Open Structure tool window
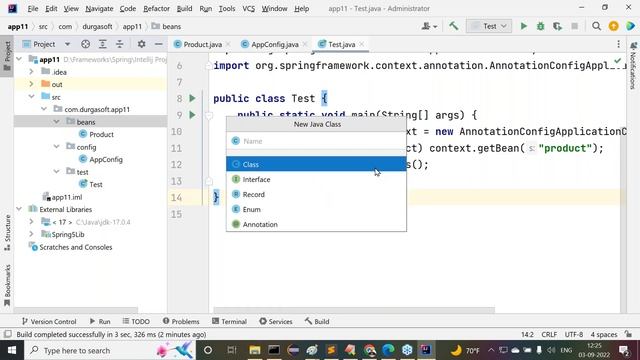 coord(7,233)
